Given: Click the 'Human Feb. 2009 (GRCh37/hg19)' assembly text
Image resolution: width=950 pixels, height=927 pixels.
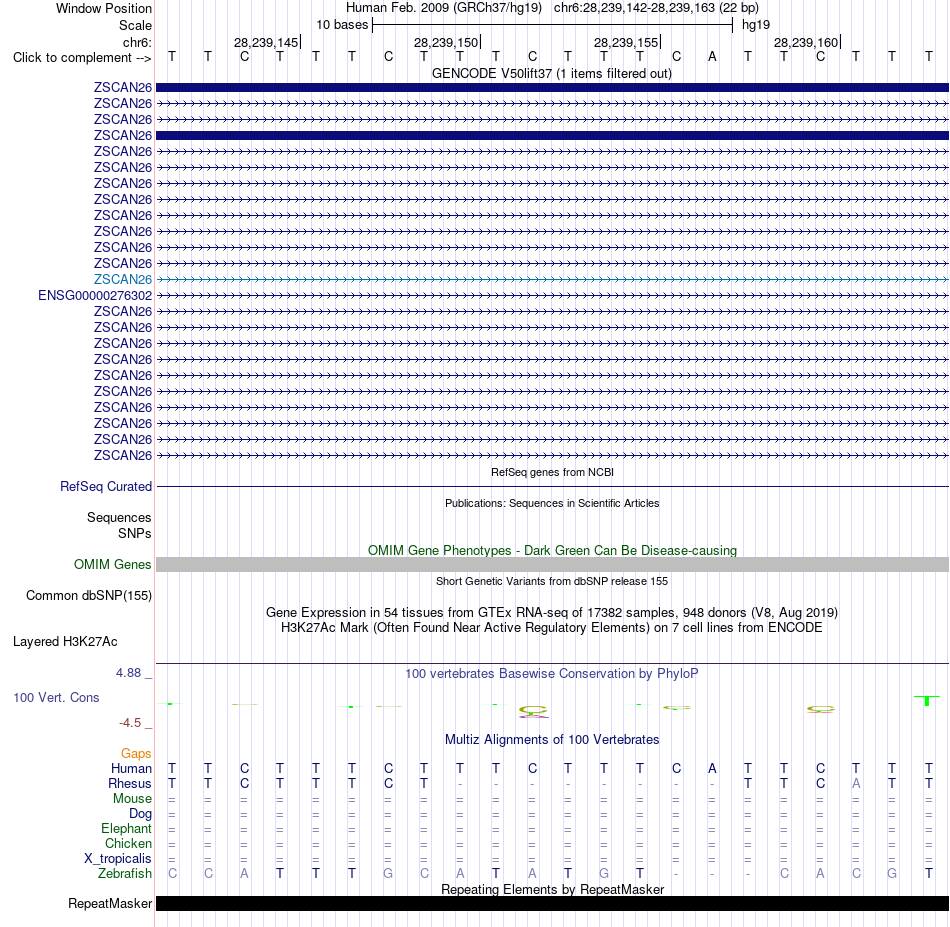Looking at the screenshot, I should click(443, 8).
